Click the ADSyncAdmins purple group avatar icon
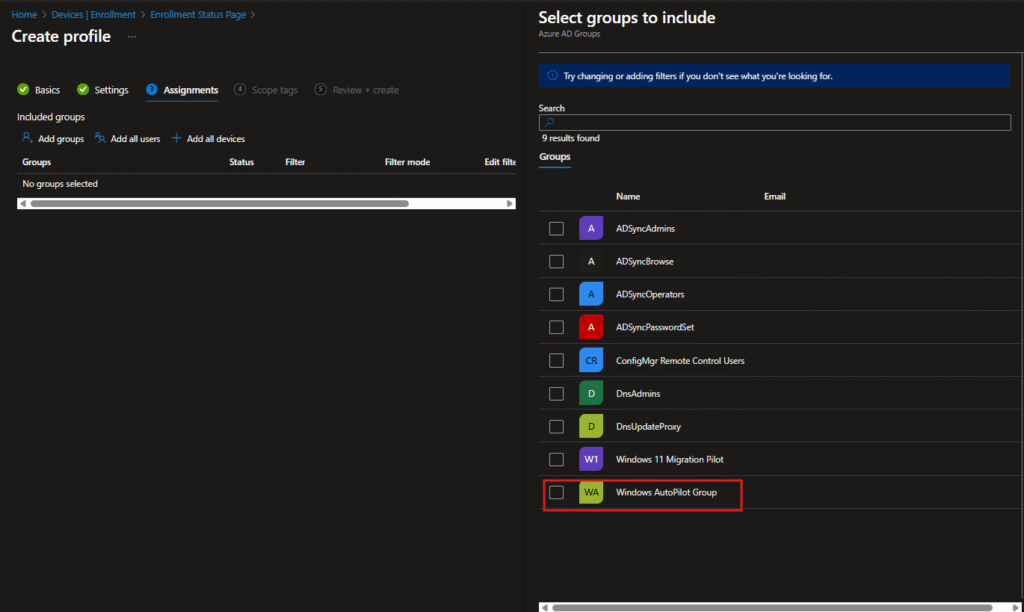Screen dimensions: 1024x612 tap(591, 228)
